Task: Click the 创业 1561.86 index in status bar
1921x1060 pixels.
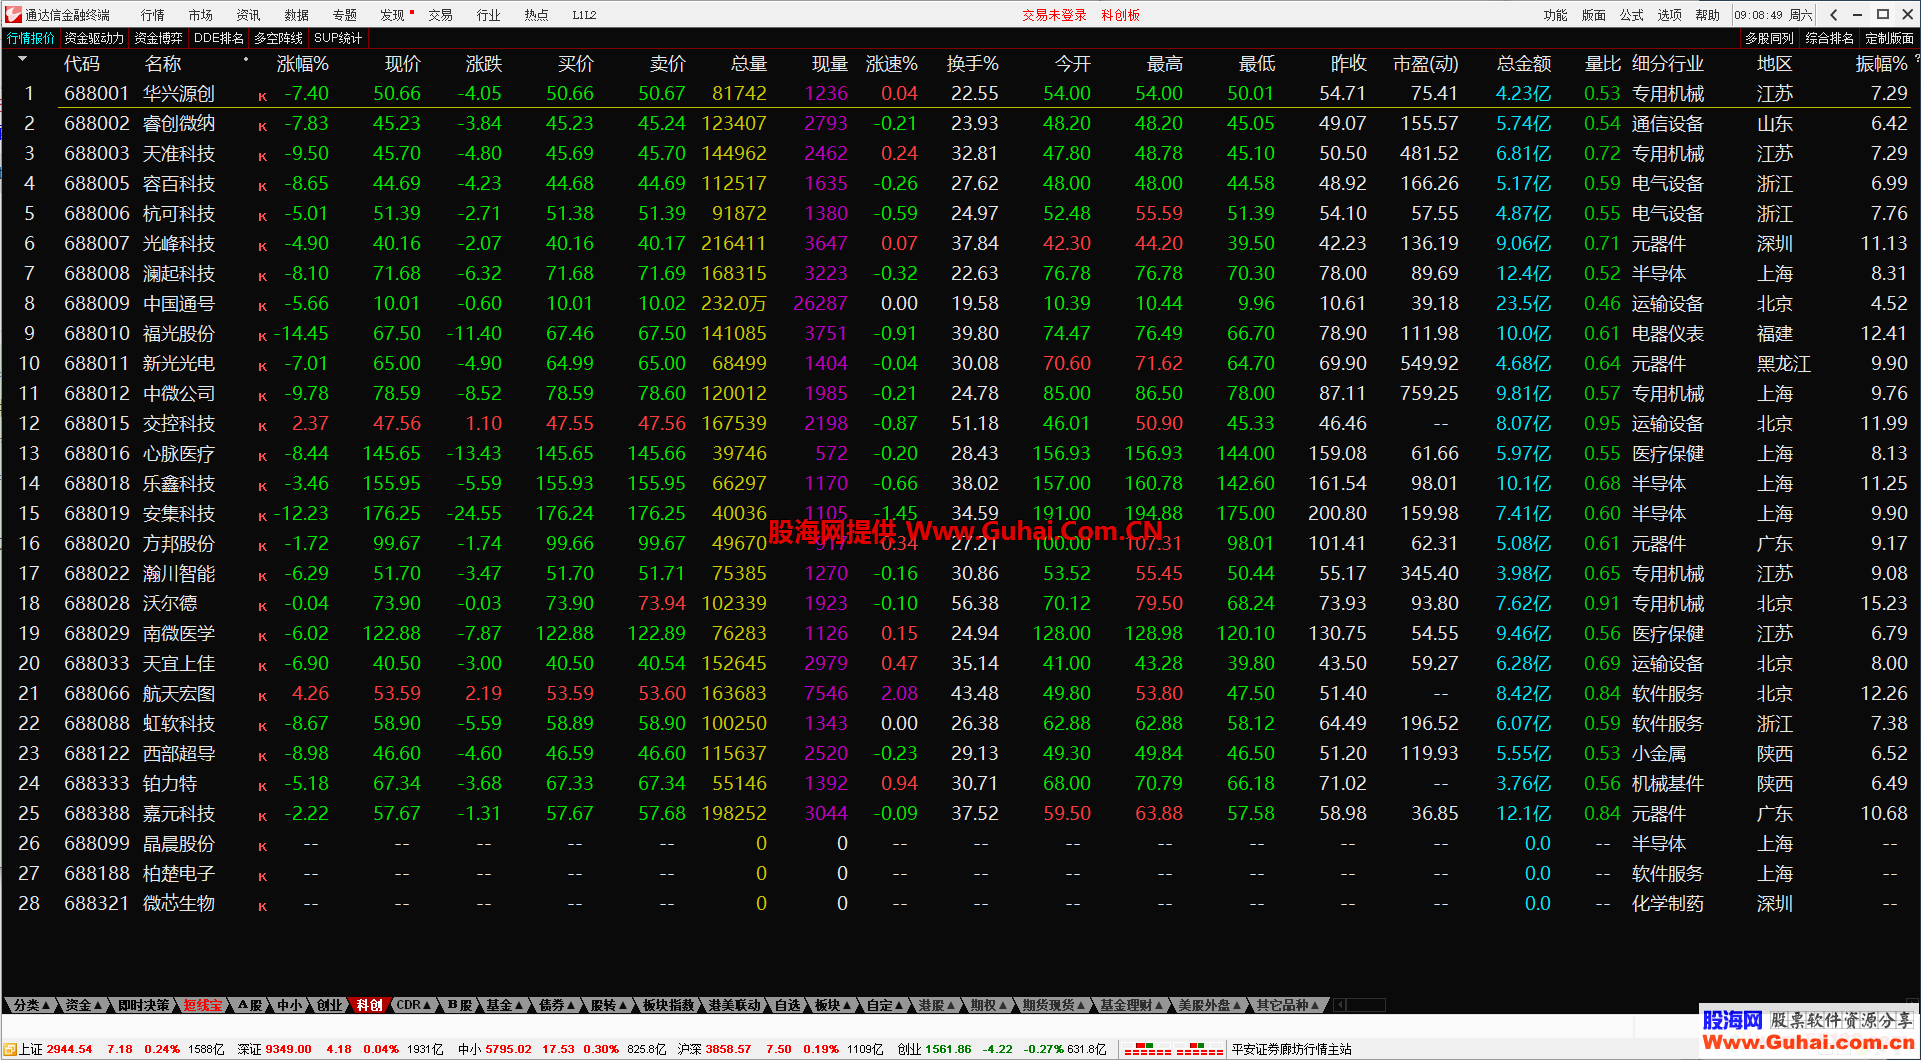Action: tap(934, 1049)
